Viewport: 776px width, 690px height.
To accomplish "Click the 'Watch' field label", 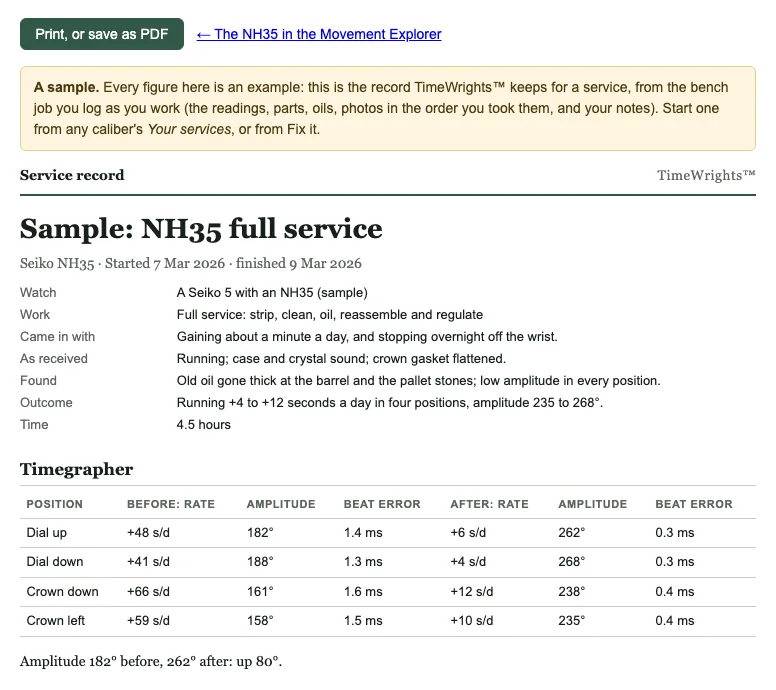I will 38,293.
